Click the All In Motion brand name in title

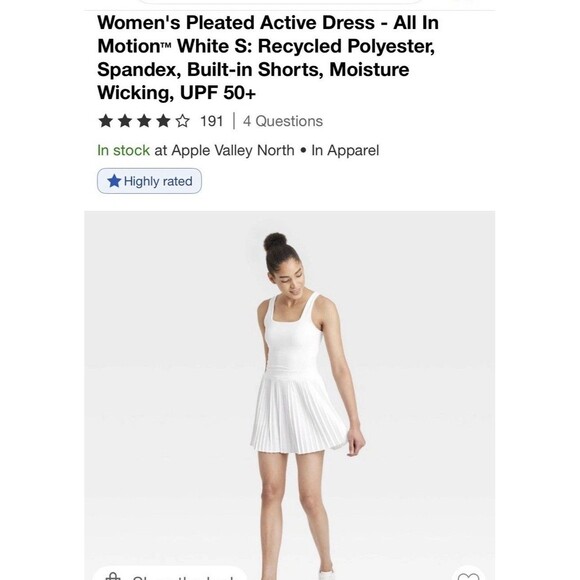point(268,34)
